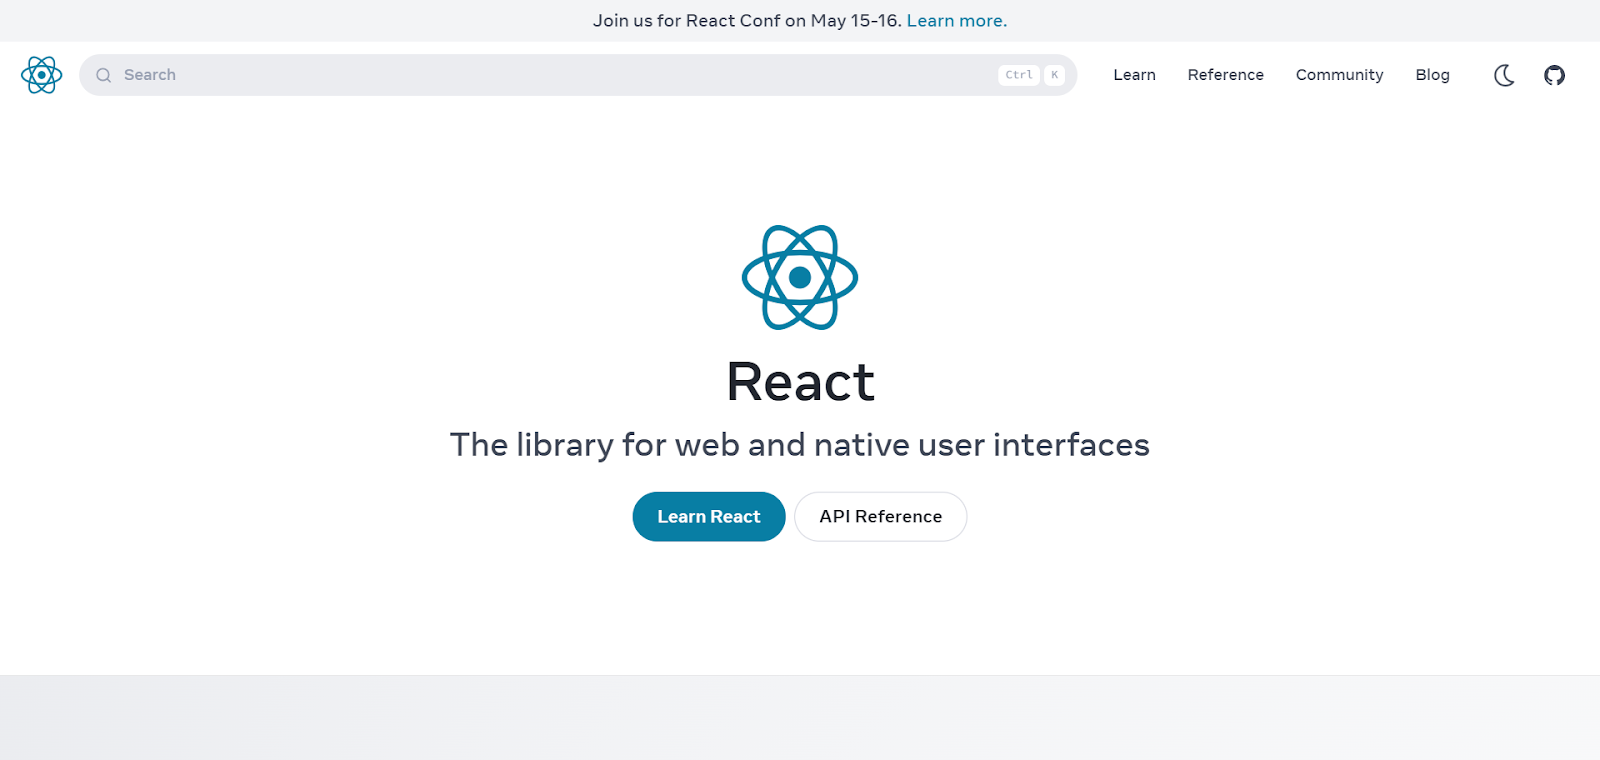Viewport: 1600px width, 760px height.
Task: Open the Blog nav item
Action: point(1432,75)
